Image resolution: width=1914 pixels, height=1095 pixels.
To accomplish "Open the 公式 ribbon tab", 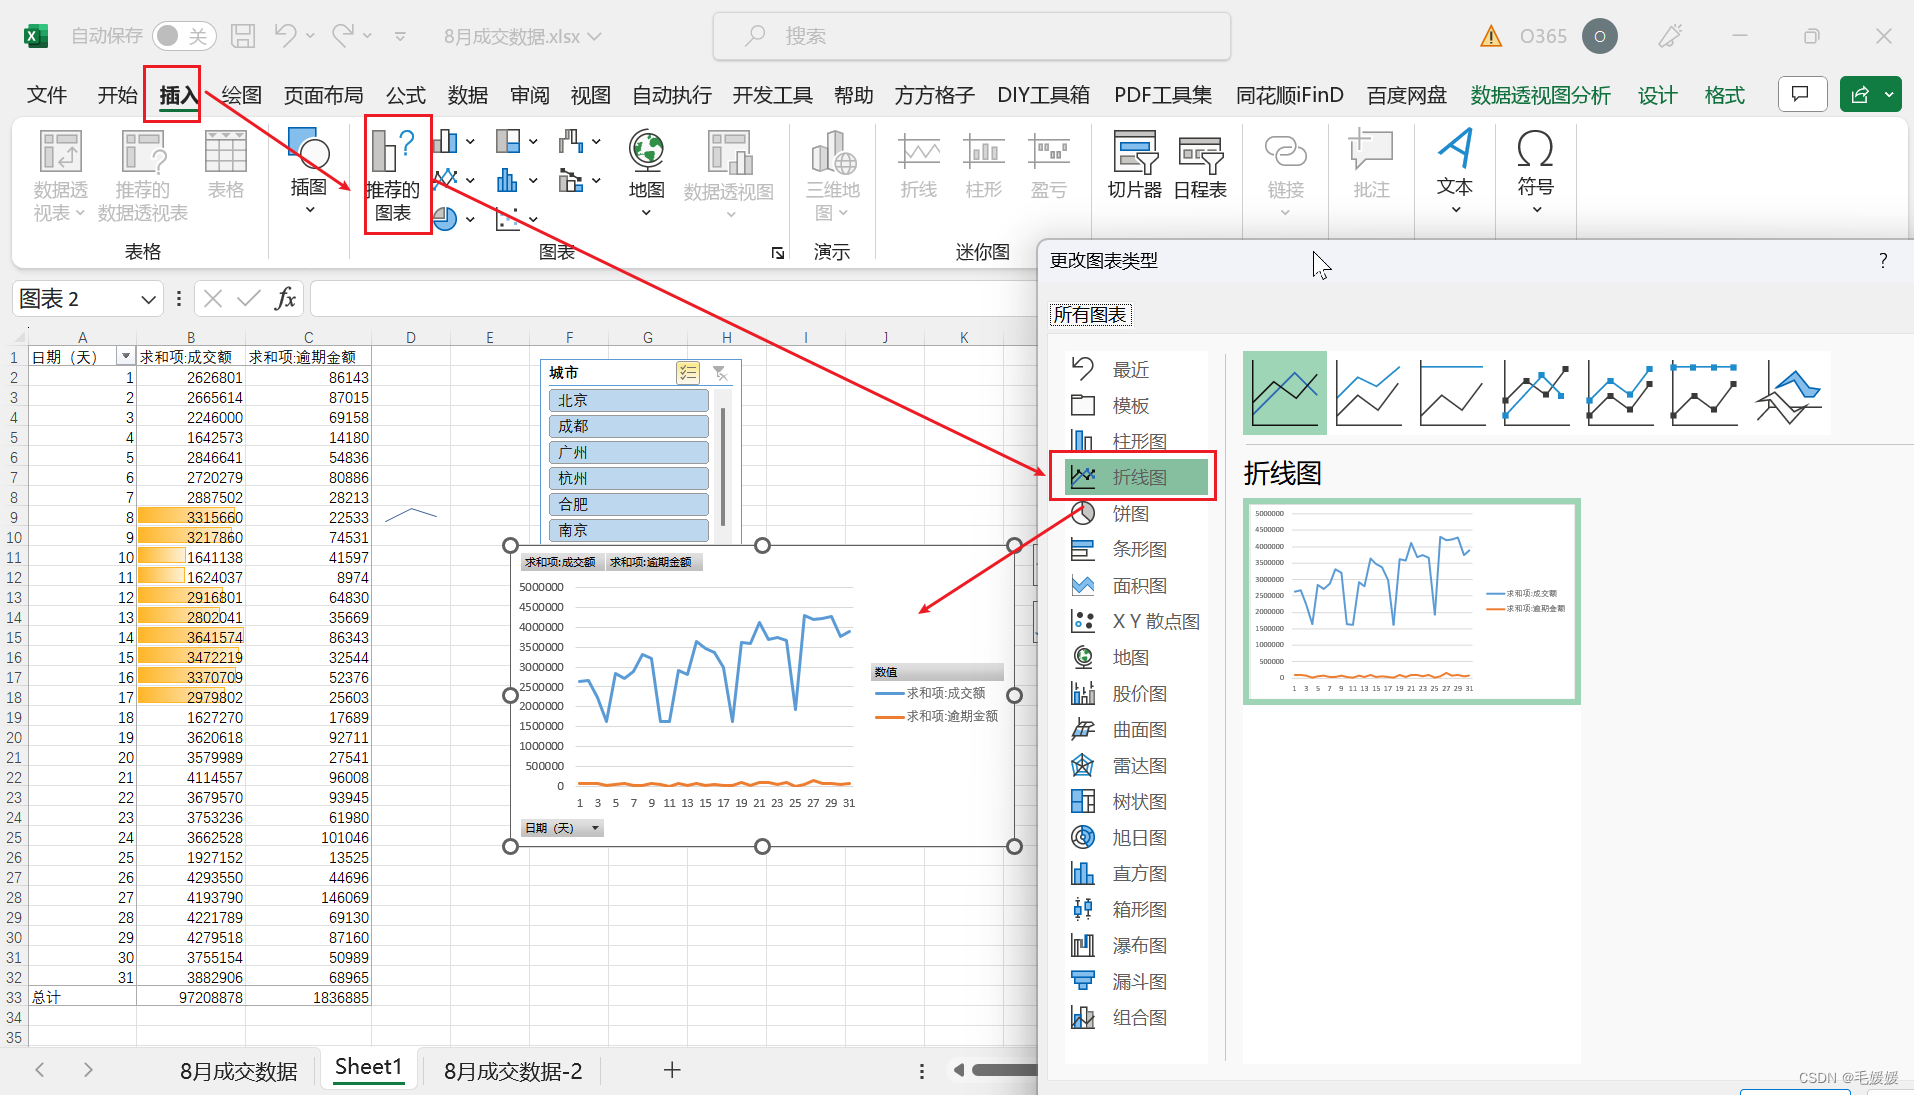I will click(x=405, y=95).
